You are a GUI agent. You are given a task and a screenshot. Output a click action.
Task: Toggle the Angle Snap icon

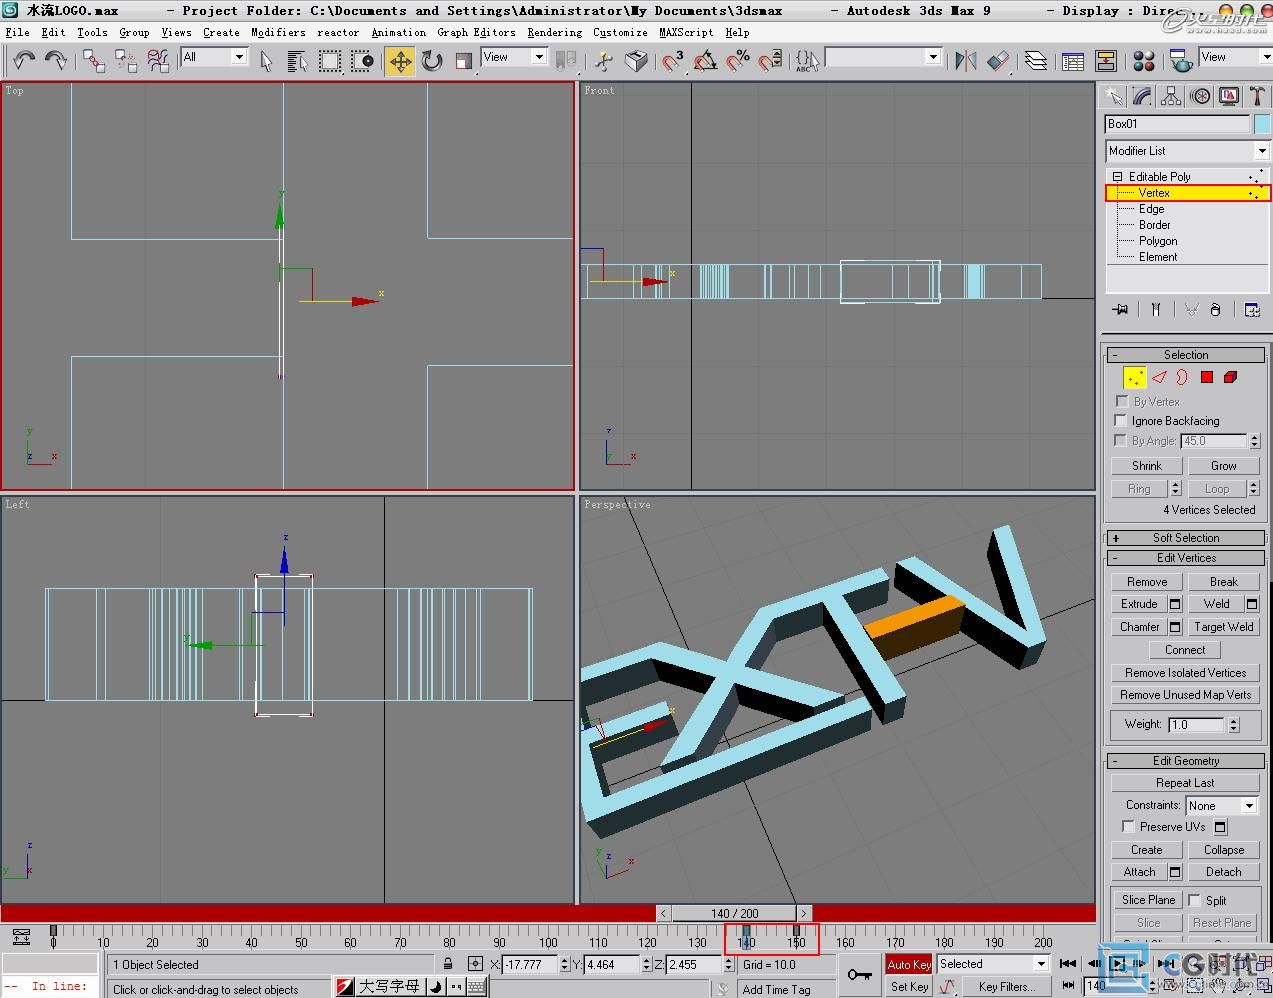click(705, 61)
